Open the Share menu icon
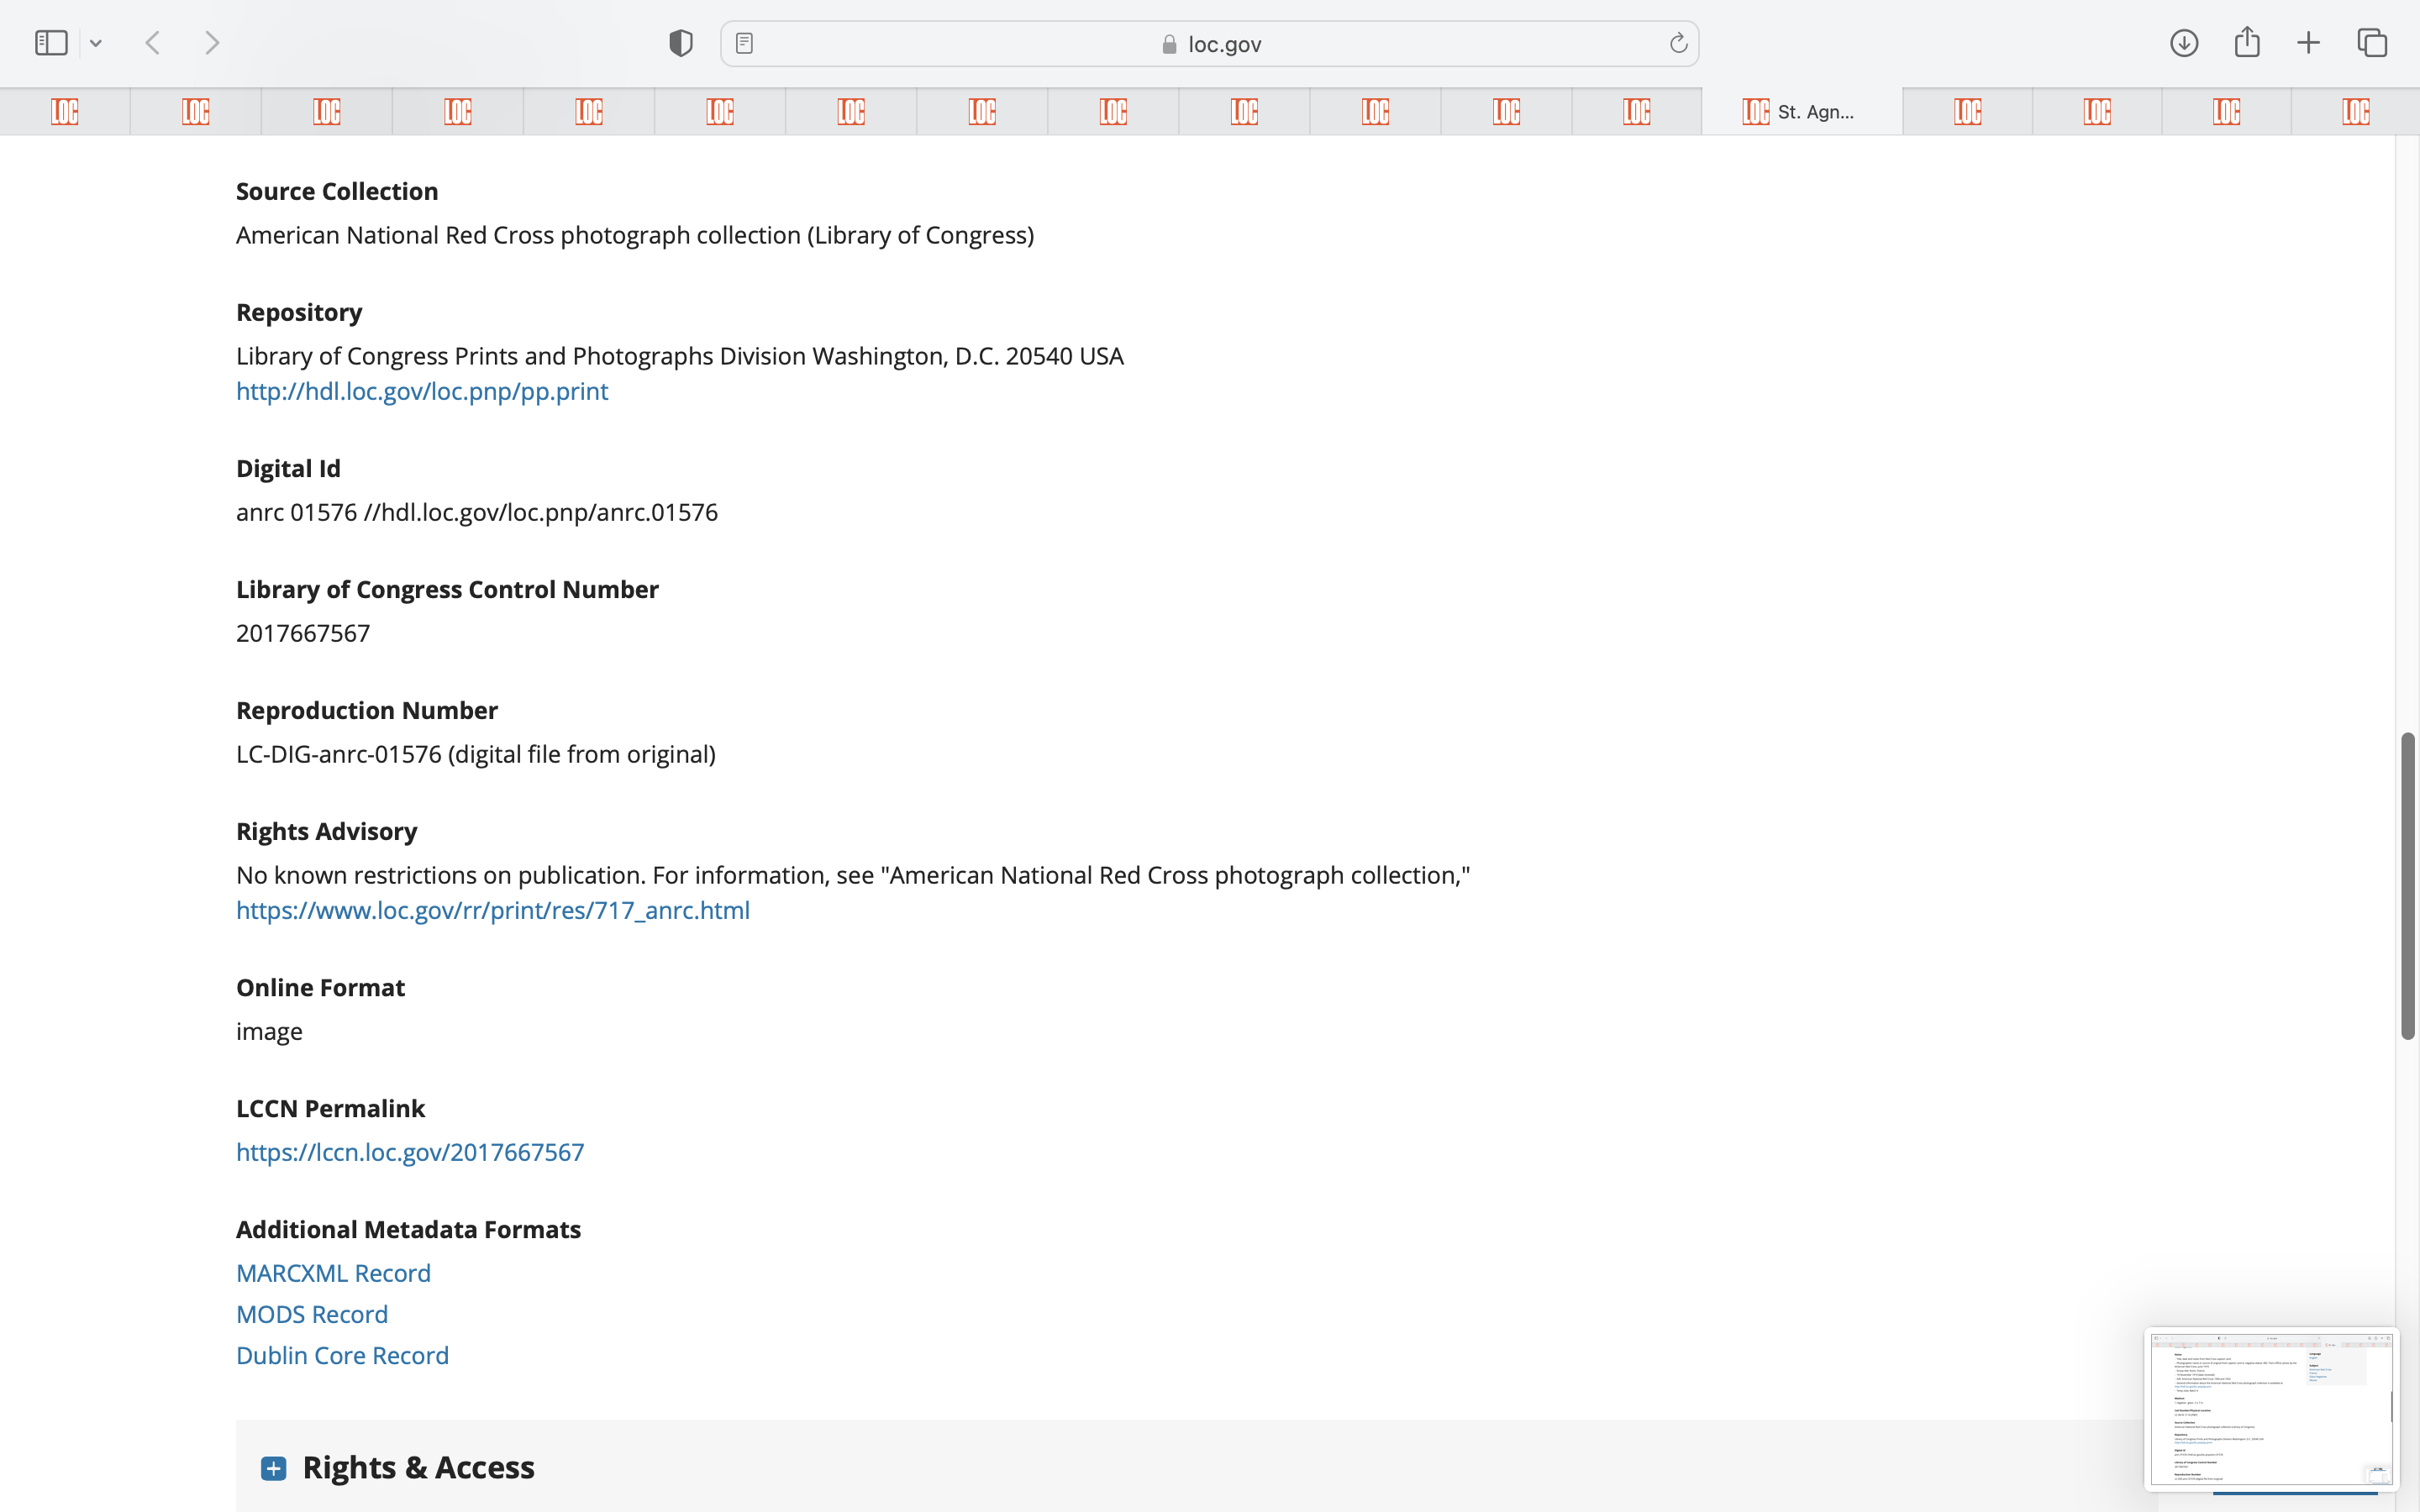Image resolution: width=2420 pixels, height=1512 pixels. pos(2247,43)
